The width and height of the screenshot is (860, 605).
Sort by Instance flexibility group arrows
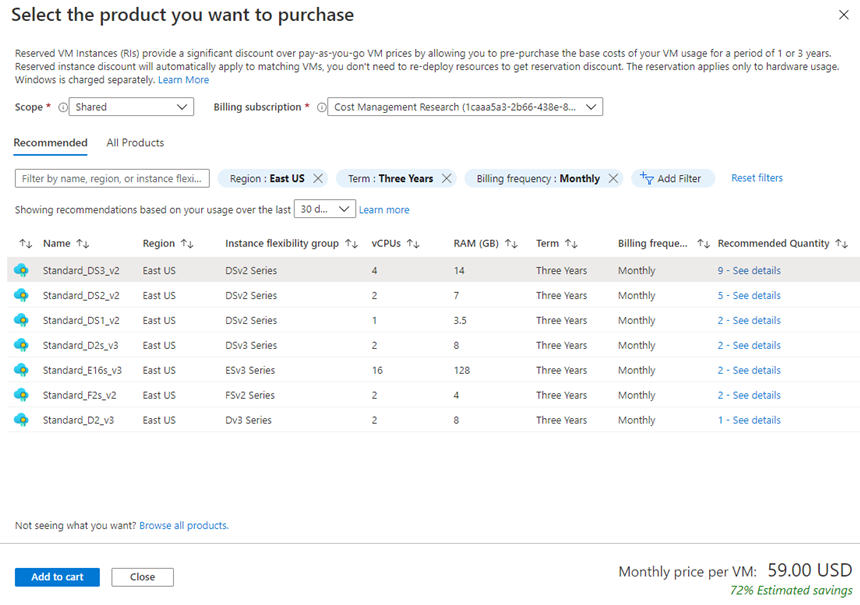(352, 244)
